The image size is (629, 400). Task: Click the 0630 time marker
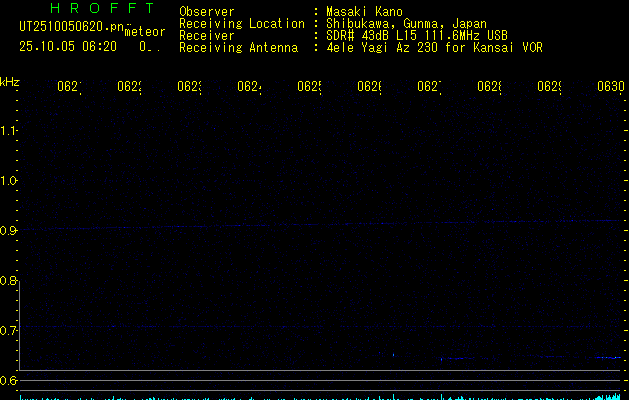(x=610, y=87)
